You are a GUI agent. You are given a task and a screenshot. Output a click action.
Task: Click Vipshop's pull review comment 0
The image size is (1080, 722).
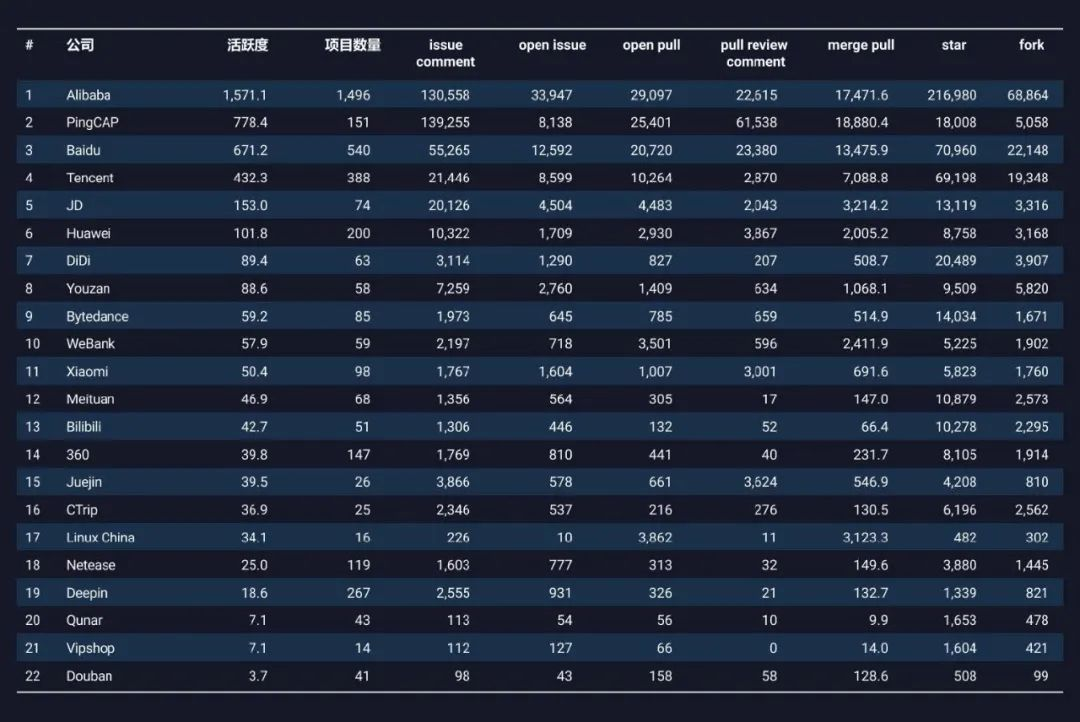[x=773, y=648]
